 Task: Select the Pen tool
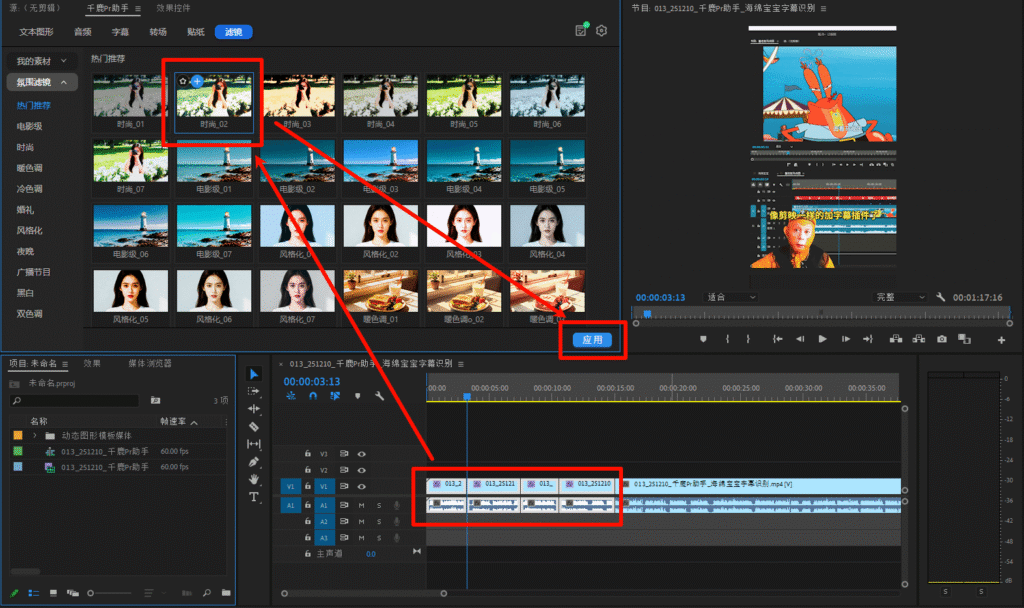254,462
